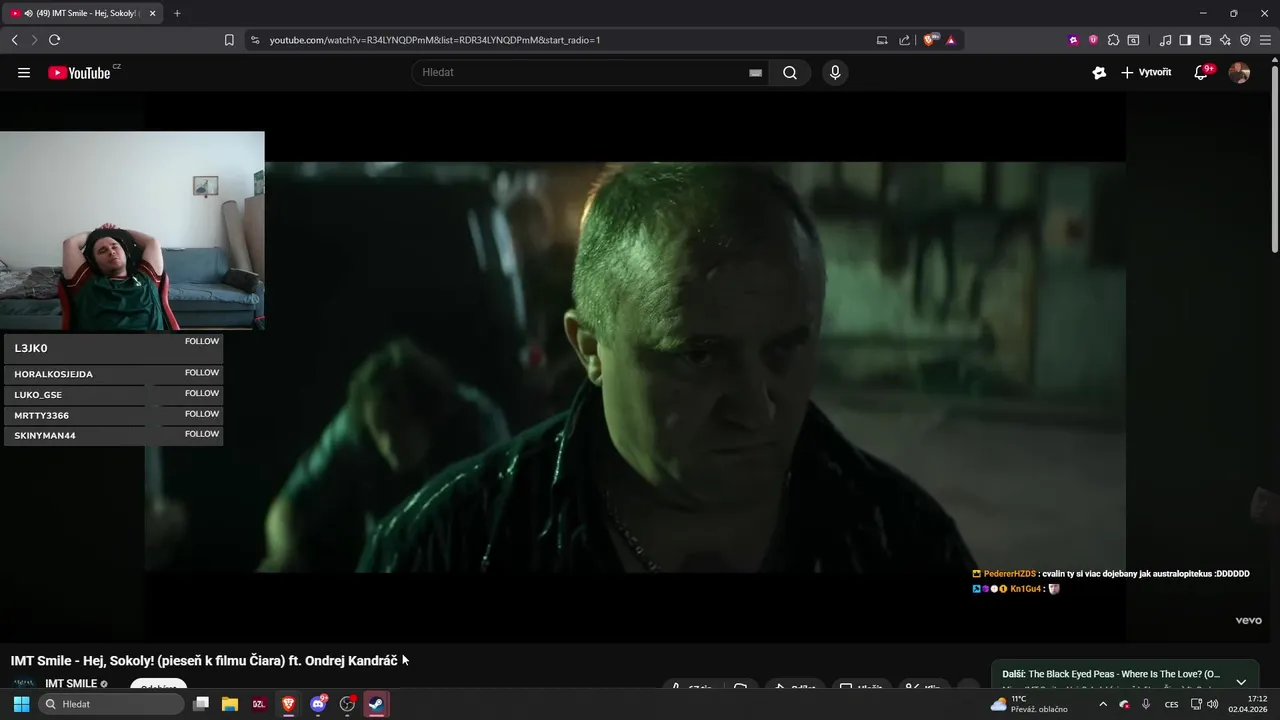Click the pink U extension icon
Screen dimensions: 1280x720
(x=1093, y=40)
